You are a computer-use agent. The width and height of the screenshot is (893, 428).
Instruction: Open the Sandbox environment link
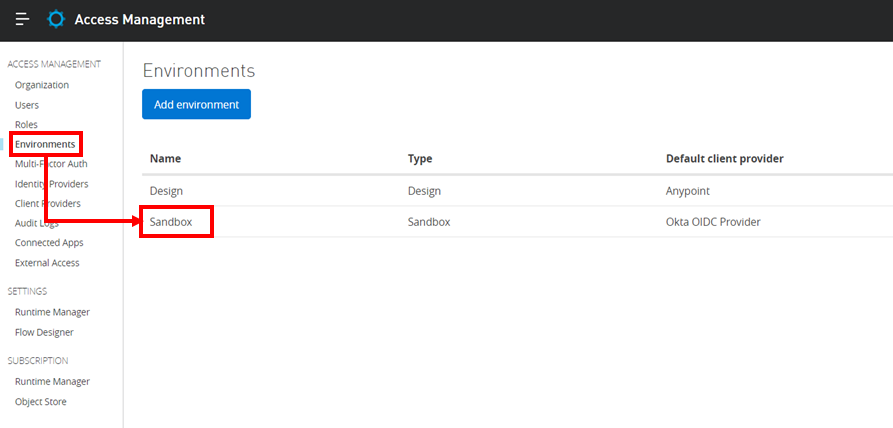(x=170, y=221)
